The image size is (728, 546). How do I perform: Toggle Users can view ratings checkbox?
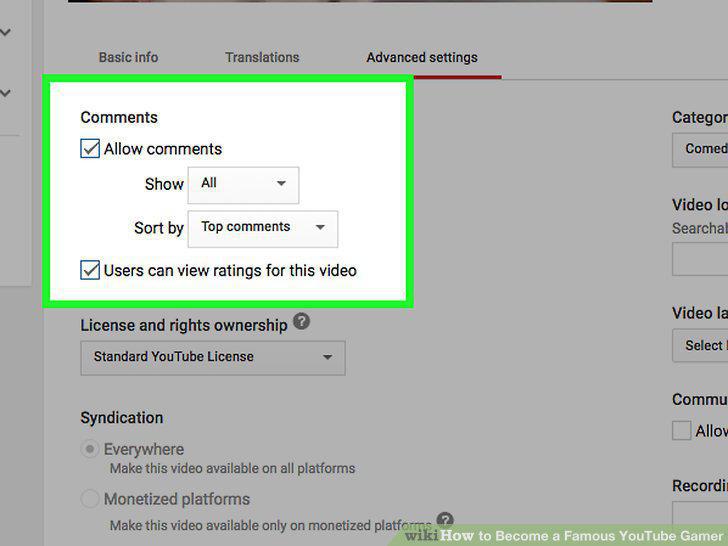click(90, 270)
